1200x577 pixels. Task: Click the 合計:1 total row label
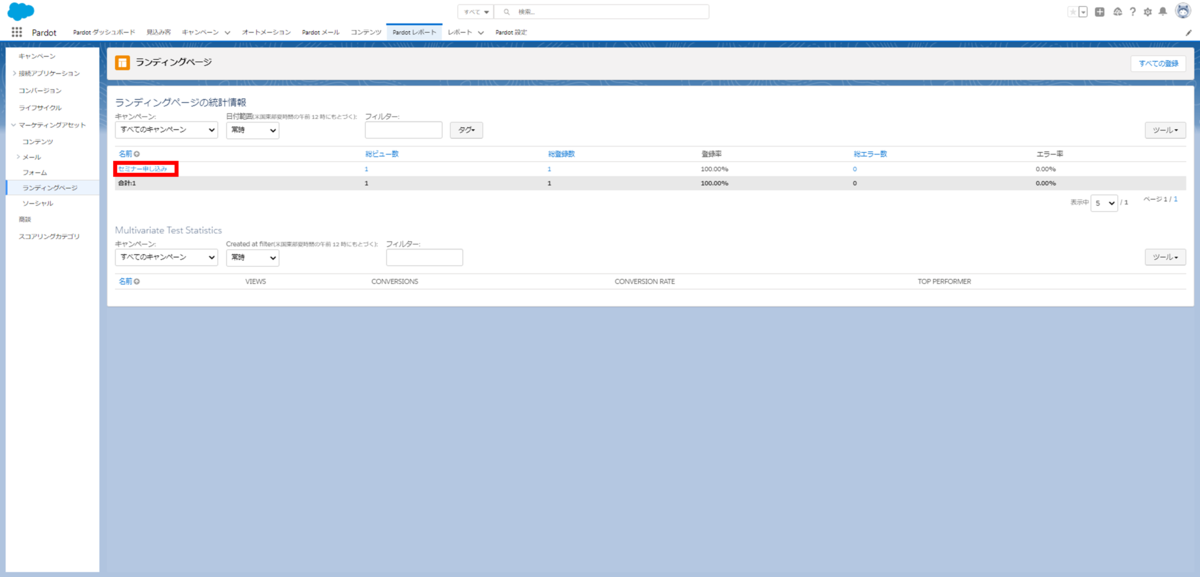point(127,184)
